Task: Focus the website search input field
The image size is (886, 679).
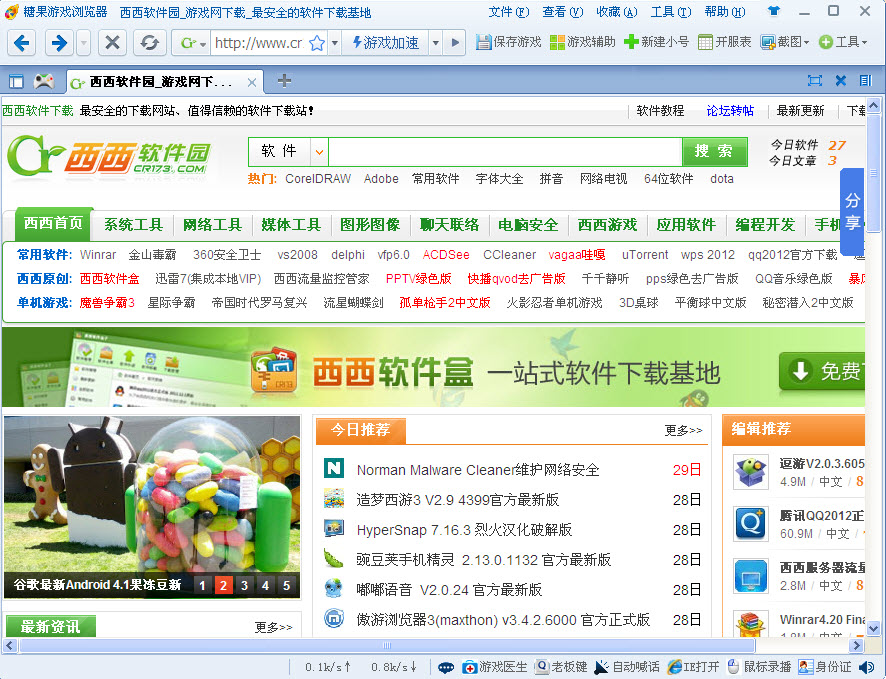Action: [x=505, y=151]
